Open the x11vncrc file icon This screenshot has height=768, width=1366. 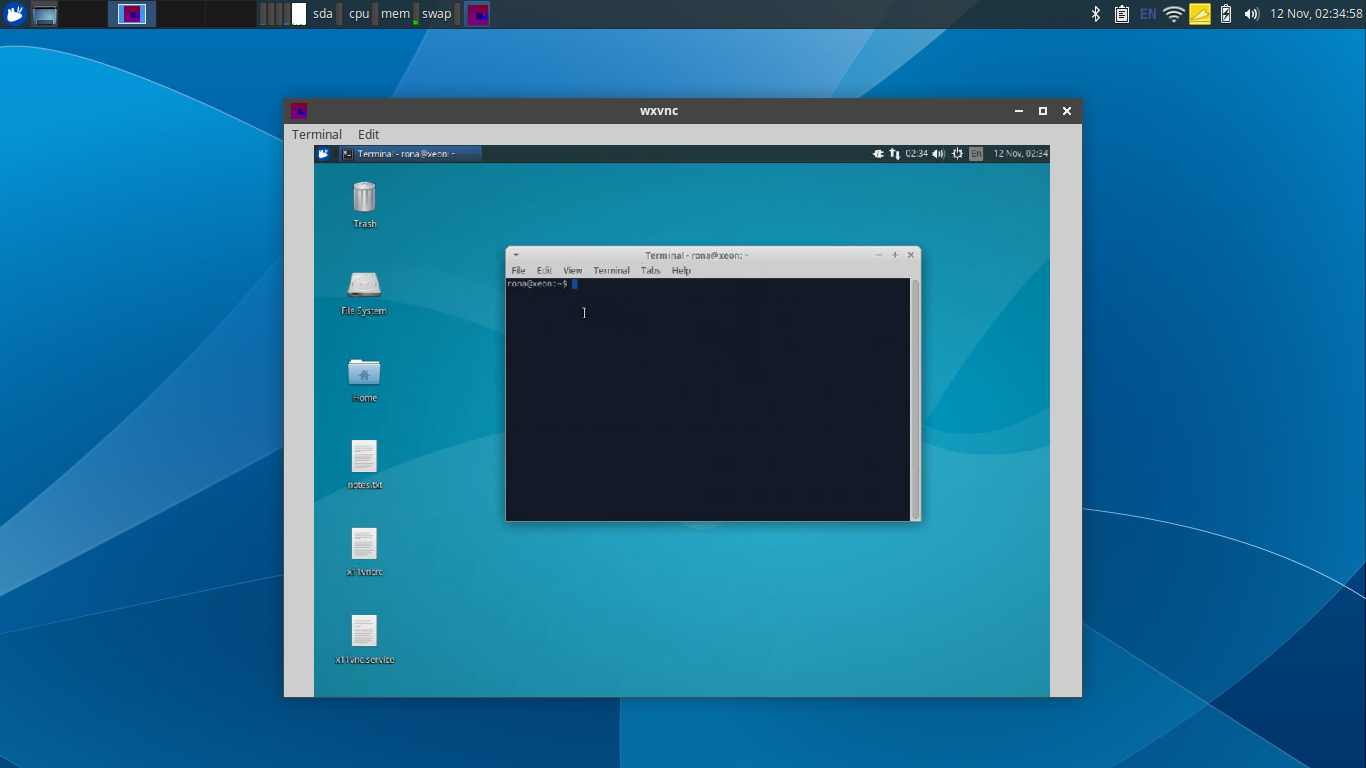click(x=363, y=545)
